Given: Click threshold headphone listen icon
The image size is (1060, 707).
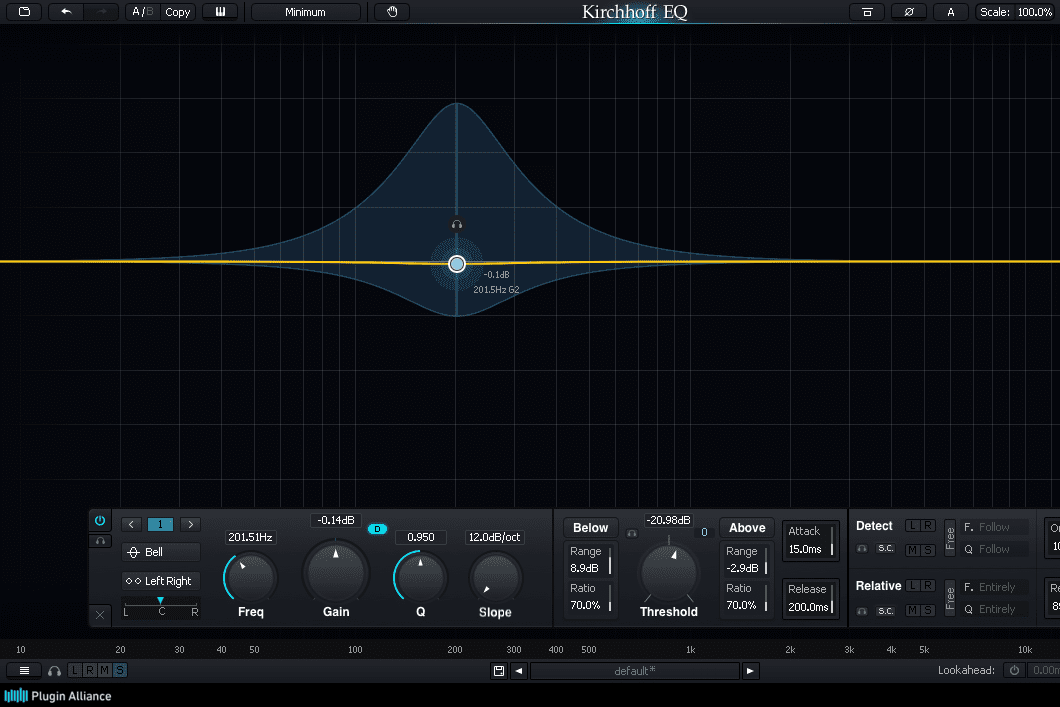Looking at the screenshot, I should pos(631,533).
